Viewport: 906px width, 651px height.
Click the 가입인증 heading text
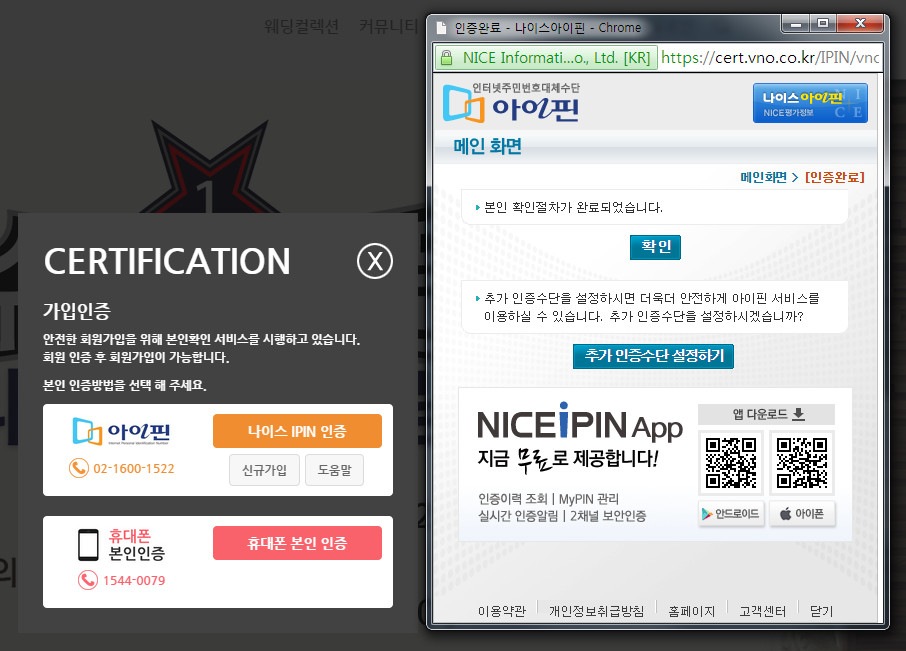(77, 311)
